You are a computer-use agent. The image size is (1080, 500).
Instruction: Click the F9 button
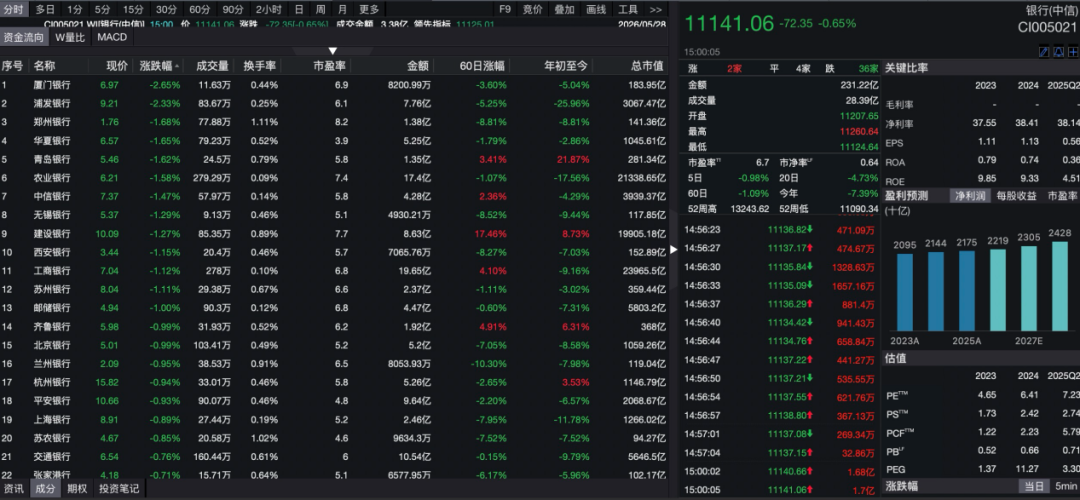(x=505, y=10)
